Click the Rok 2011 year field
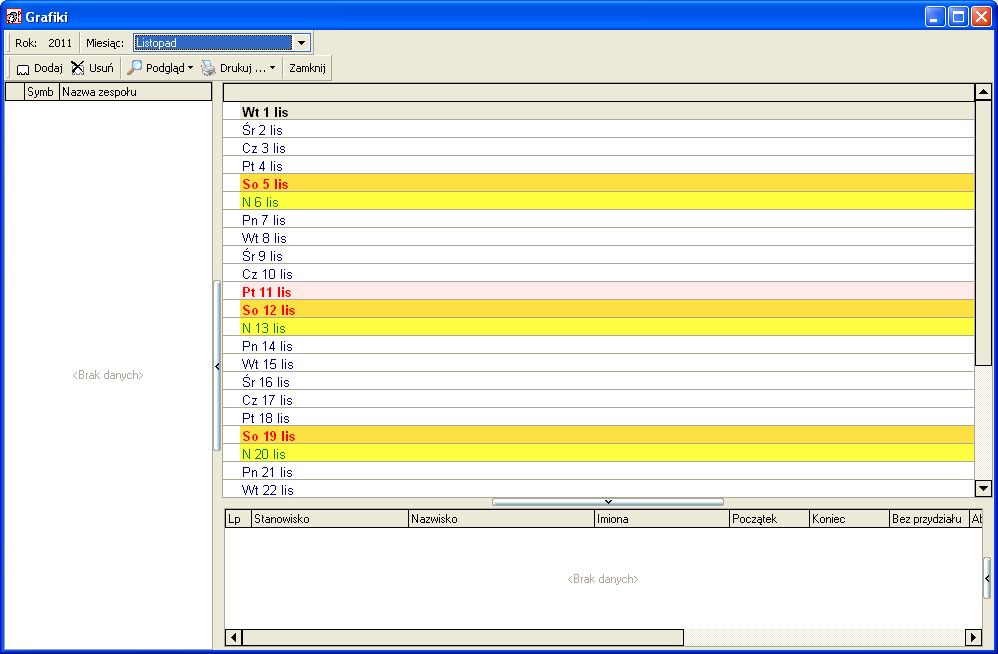The image size is (998, 654). 60,43
